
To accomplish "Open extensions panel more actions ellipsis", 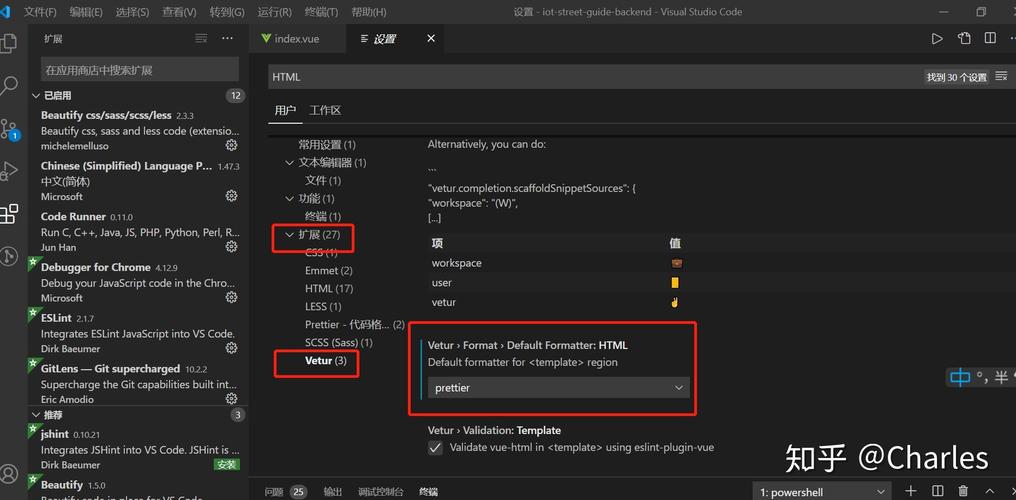I will click(x=227, y=39).
